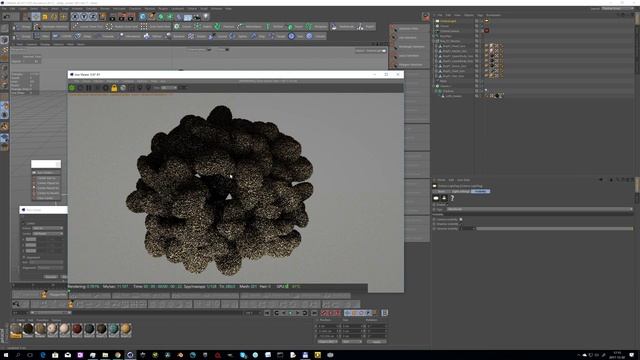The image size is (640, 360).
Task: Select the Live Selection tool
Action: 27,17
